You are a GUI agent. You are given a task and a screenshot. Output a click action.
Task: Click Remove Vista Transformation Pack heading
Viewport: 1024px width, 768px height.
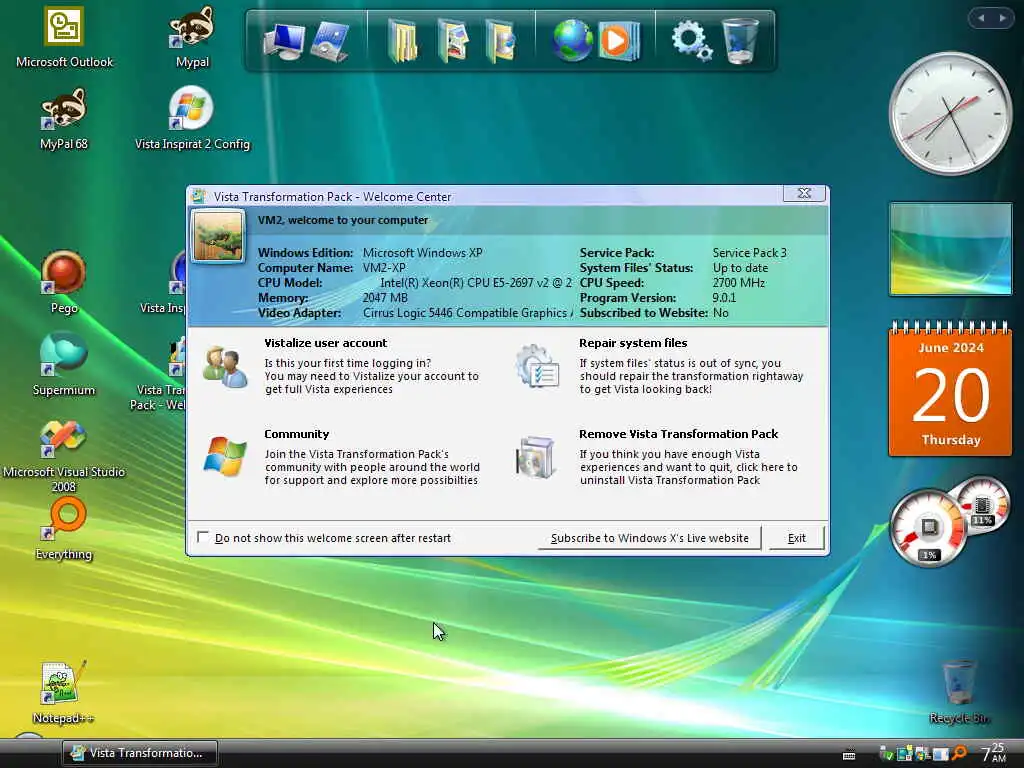point(679,434)
